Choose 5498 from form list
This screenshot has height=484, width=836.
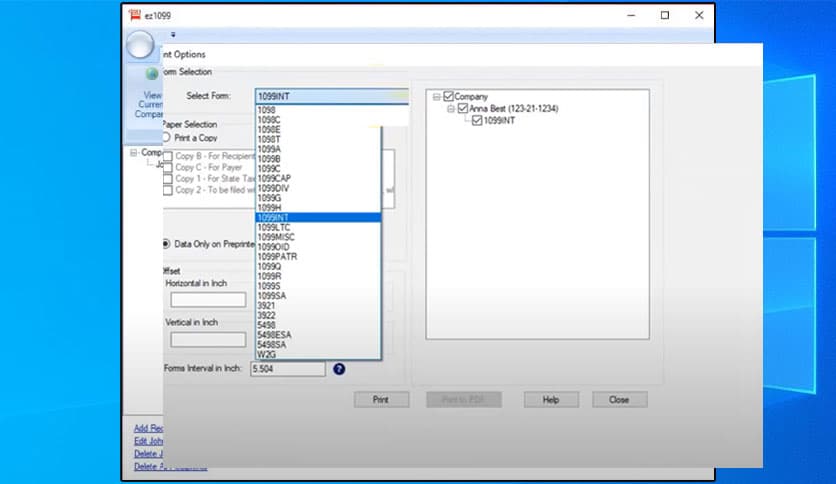click(318, 325)
